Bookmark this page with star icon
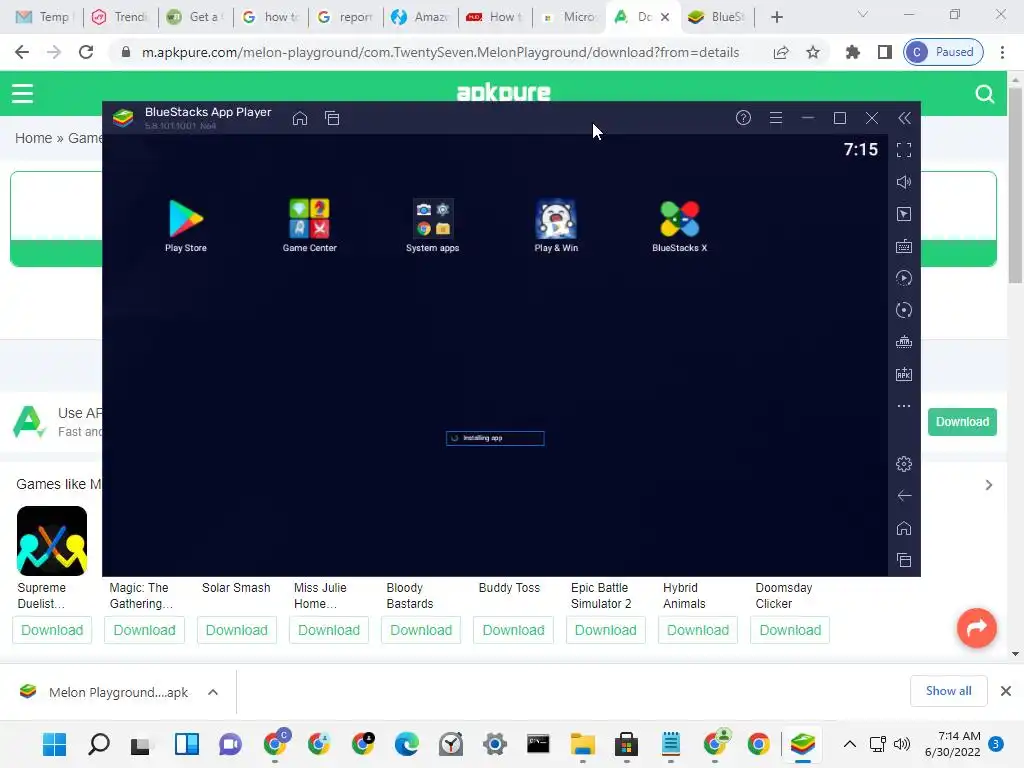This screenshot has height=768, width=1024. (813, 52)
